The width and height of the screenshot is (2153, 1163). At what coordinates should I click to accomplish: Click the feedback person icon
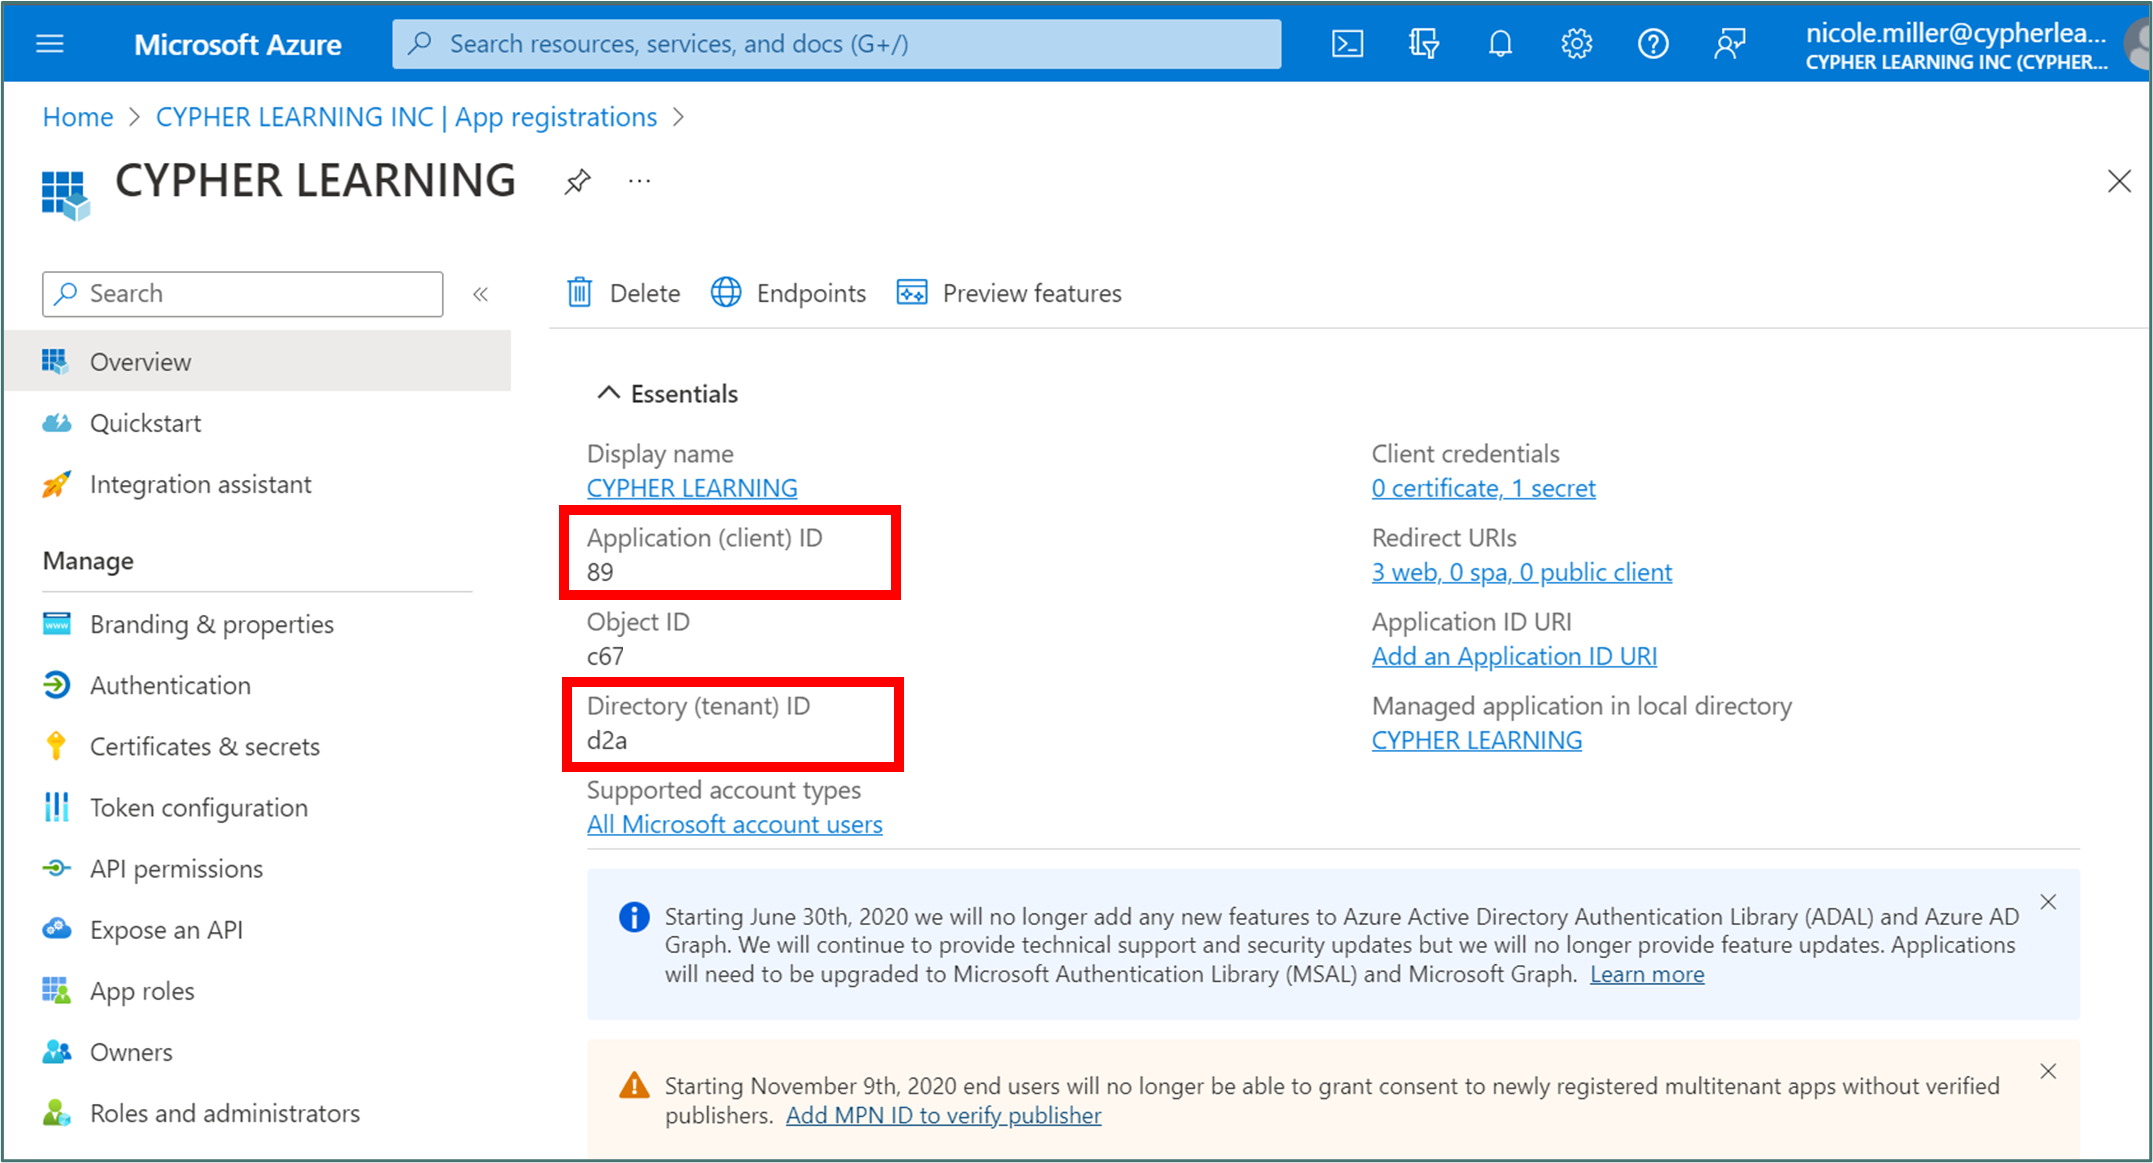pos(1729,44)
